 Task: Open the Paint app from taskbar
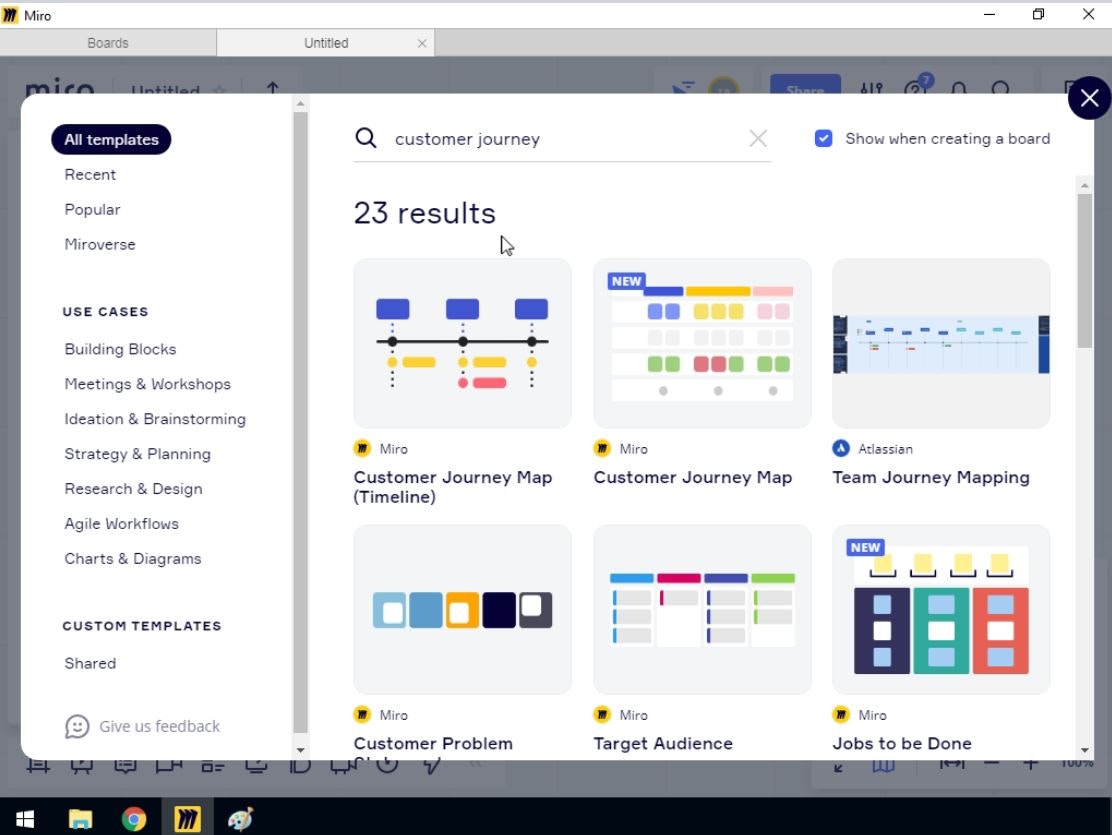click(x=240, y=819)
